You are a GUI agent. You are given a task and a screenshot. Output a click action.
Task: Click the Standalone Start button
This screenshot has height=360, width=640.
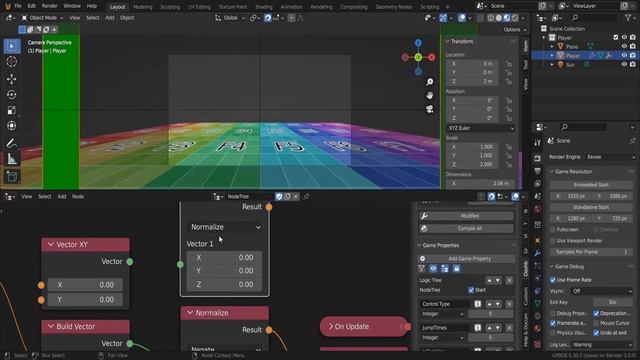tap(591, 207)
